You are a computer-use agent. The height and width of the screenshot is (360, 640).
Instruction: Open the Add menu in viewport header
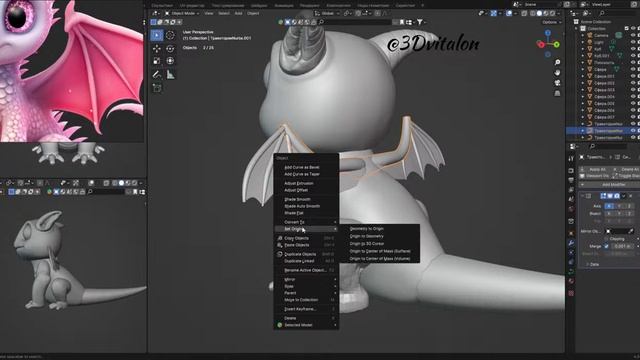coord(238,13)
